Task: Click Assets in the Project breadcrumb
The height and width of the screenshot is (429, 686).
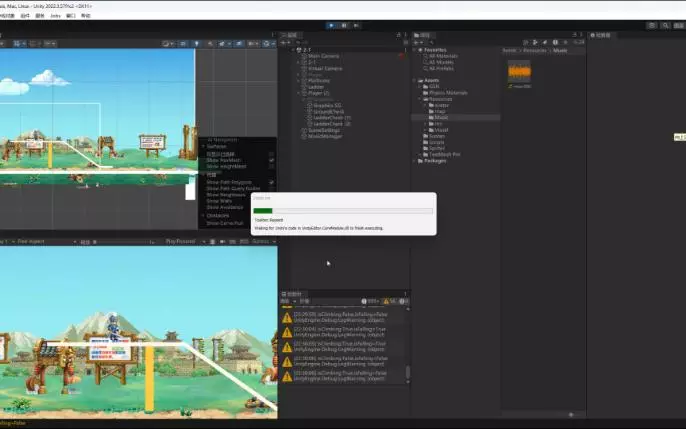Action: pyautogui.click(x=509, y=51)
